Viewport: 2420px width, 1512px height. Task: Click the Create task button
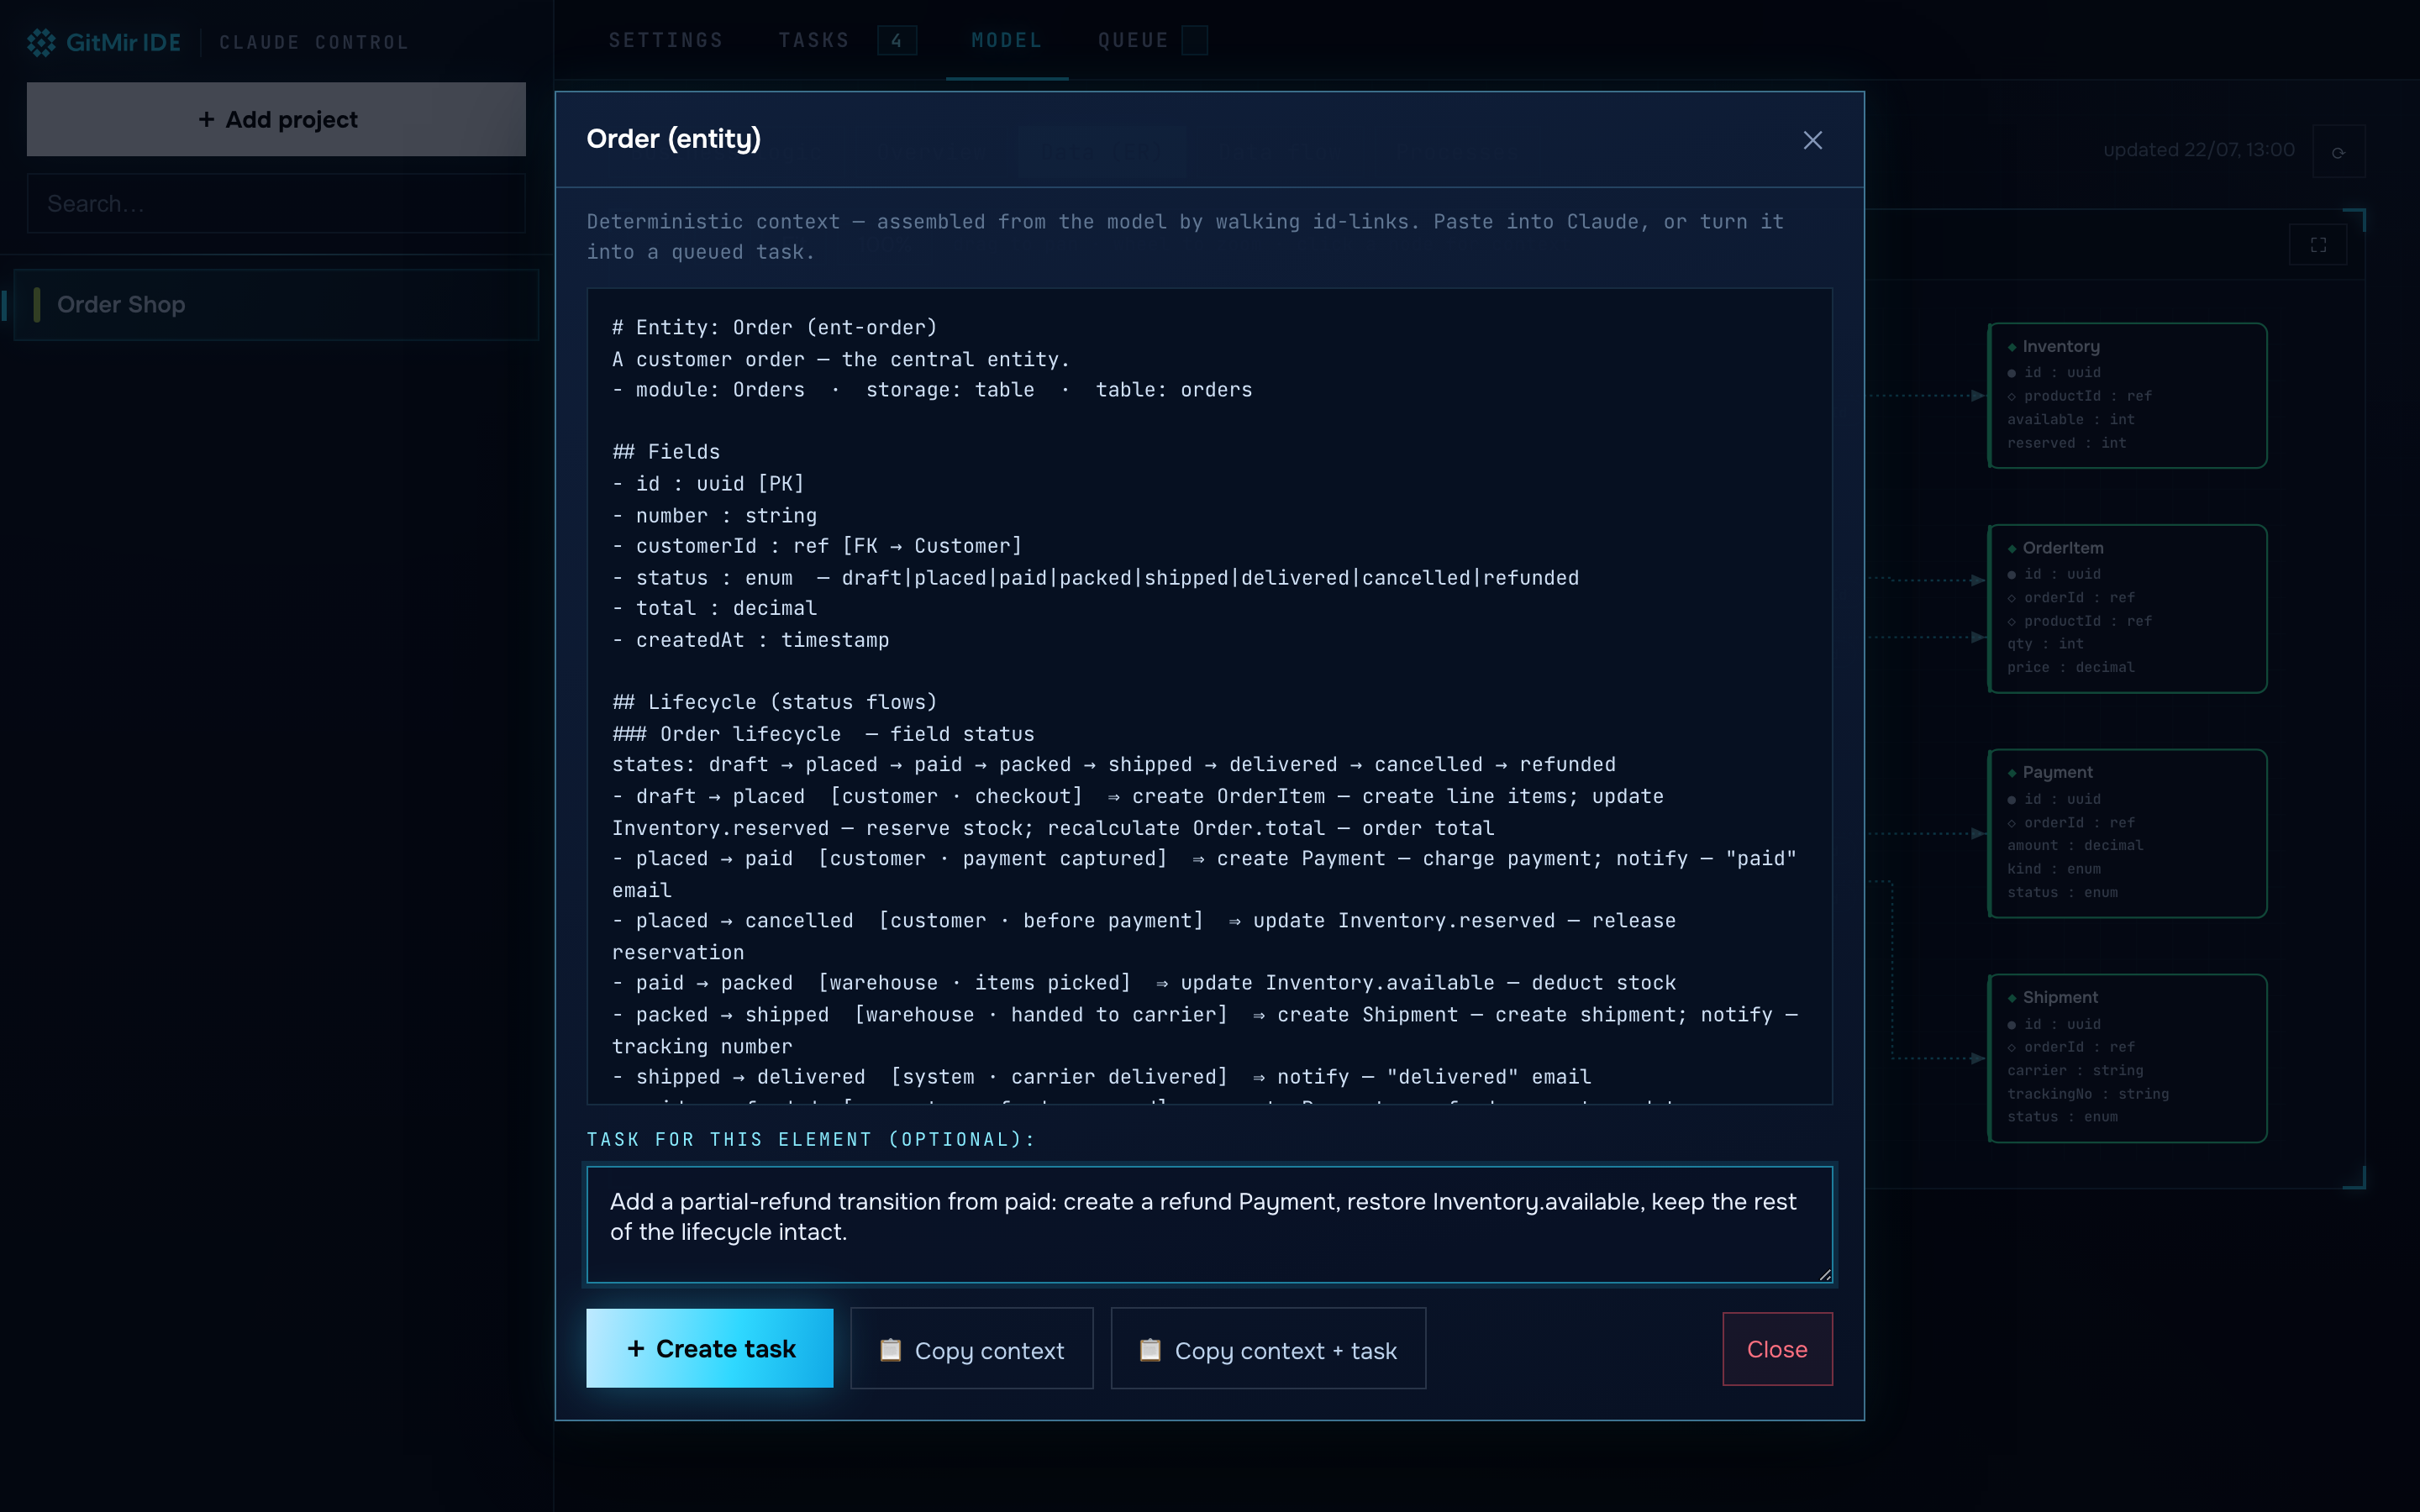coord(710,1348)
